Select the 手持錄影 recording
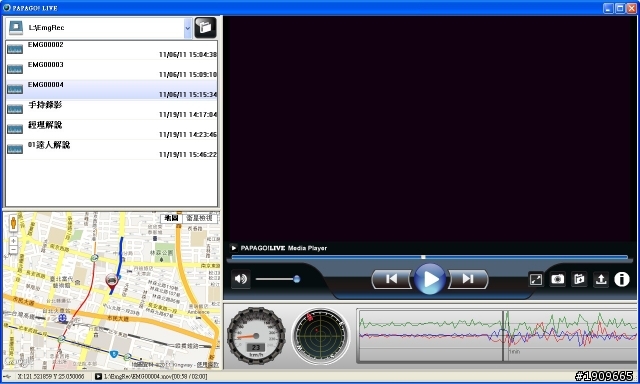The height and width of the screenshot is (384, 640). coord(111,109)
